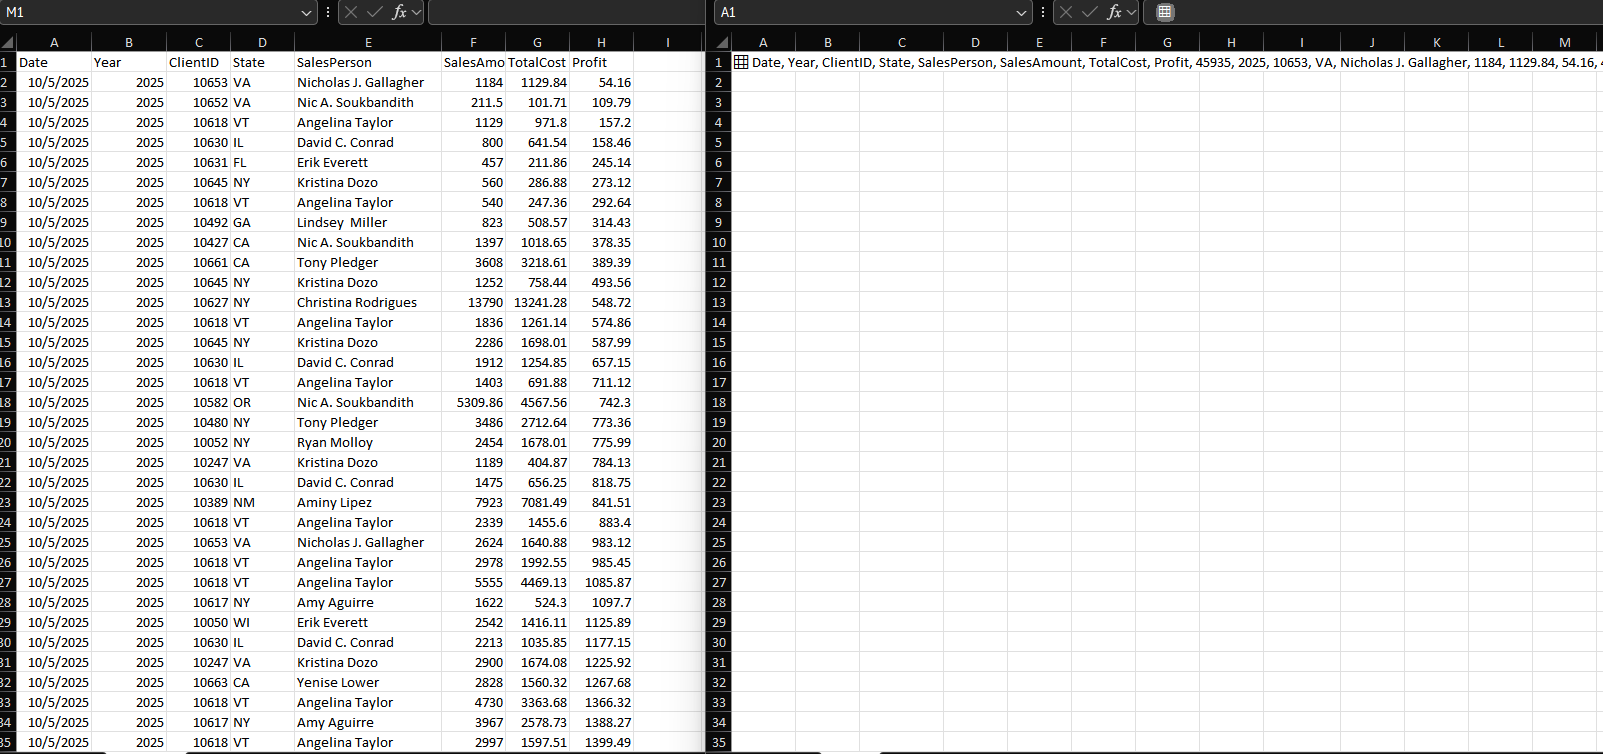Click right sheet A1 text starting Date, Year
This screenshot has width=1603, height=754.
[x=1175, y=62]
